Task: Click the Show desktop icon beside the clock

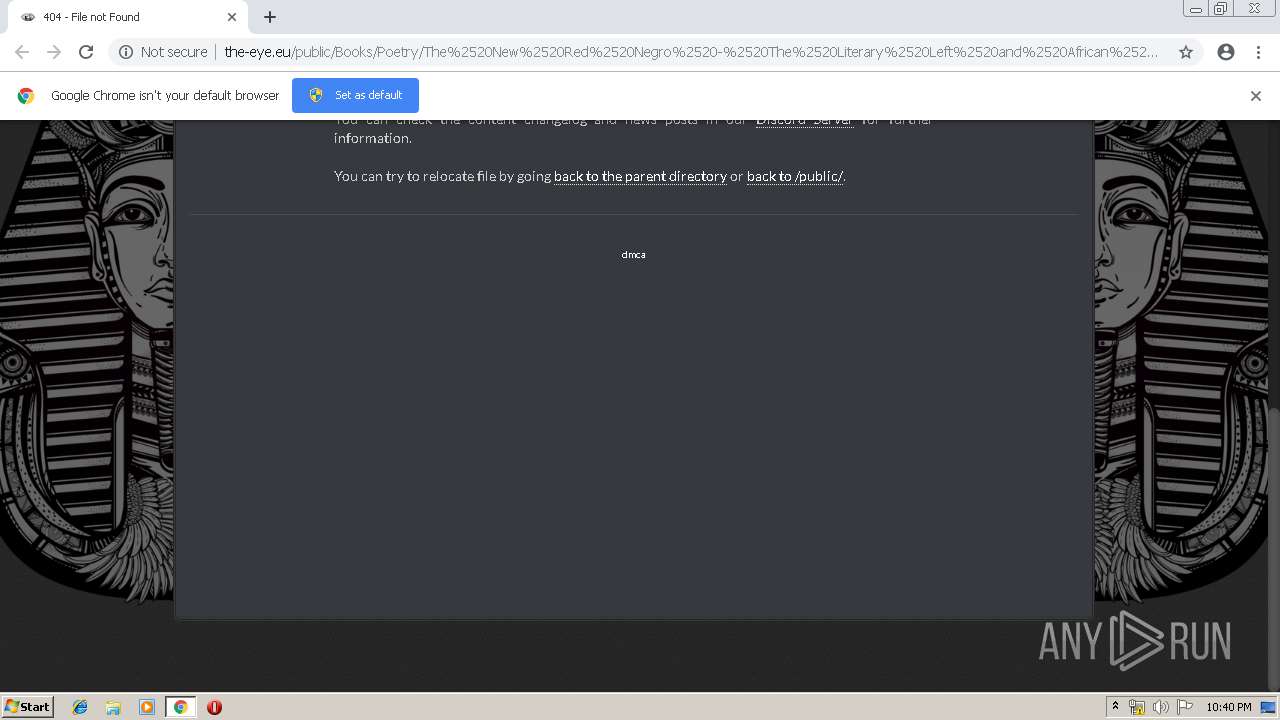Action: (x=1268, y=707)
